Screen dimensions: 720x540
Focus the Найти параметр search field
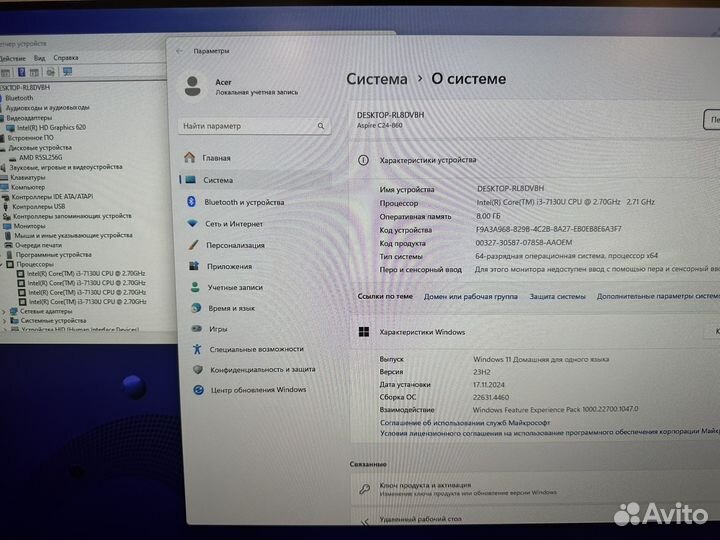[254, 126]
